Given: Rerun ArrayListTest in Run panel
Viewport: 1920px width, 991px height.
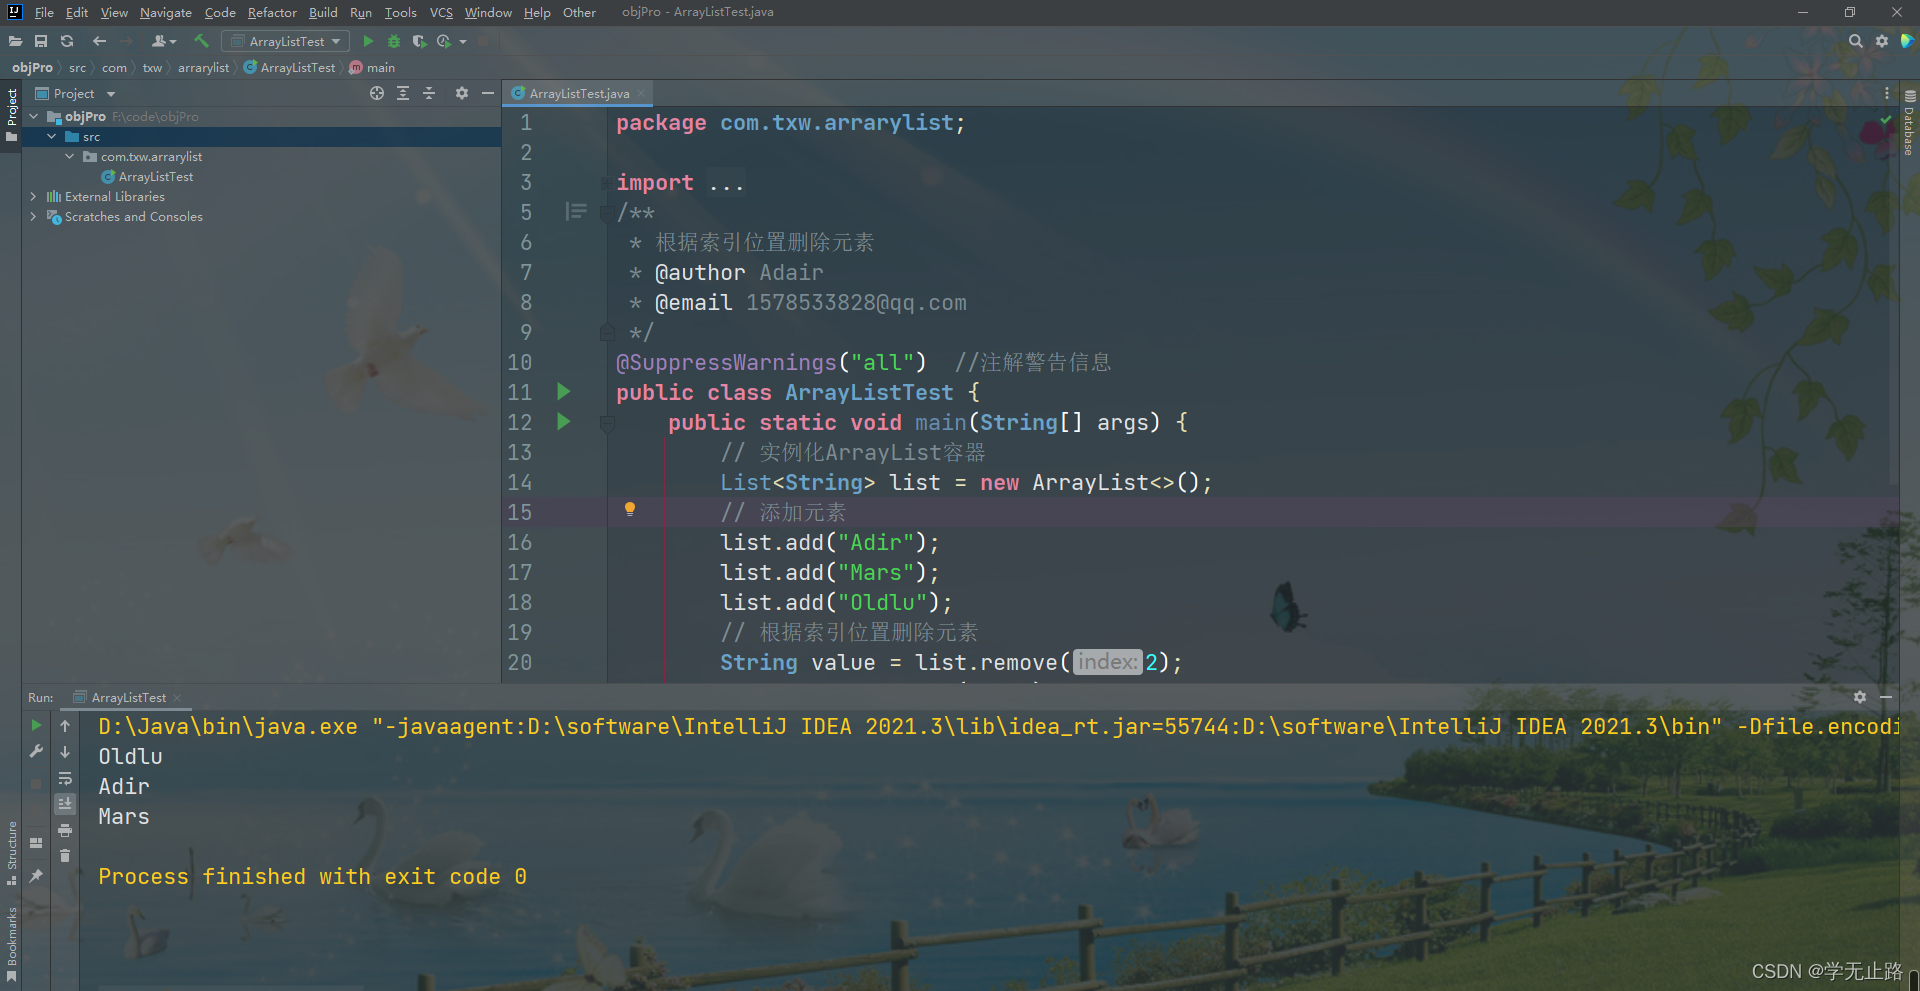Looking at the screenshot, I should pos(36,725).
